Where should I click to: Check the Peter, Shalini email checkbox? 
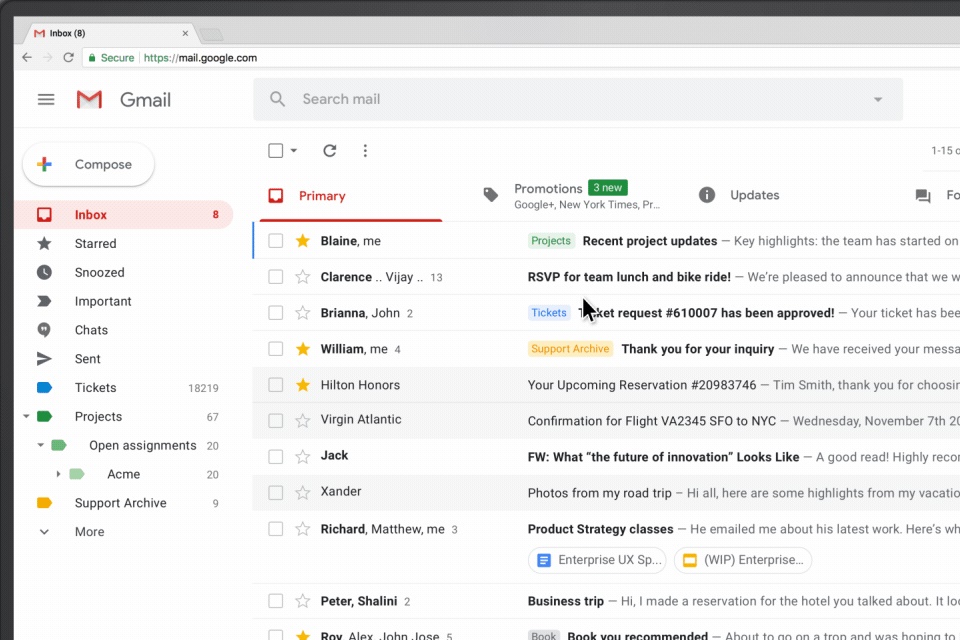pos(276,601)
